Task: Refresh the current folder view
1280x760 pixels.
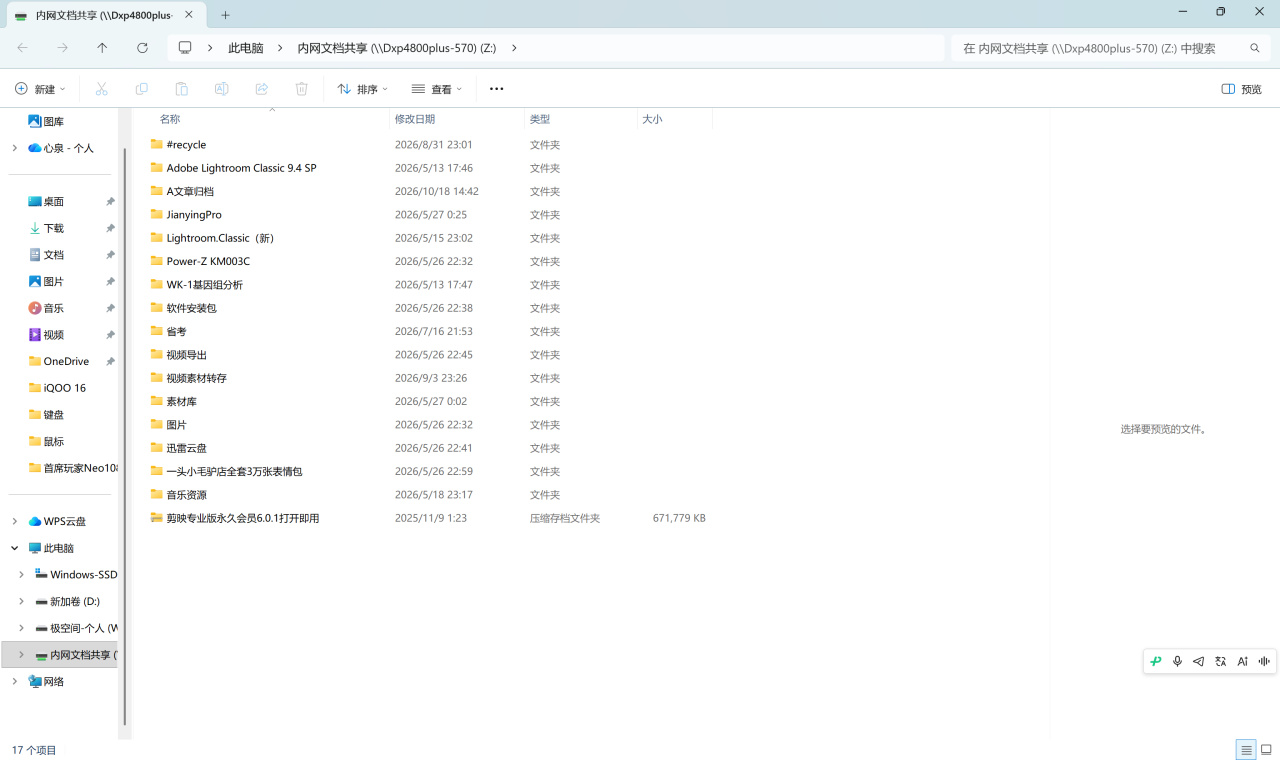Action: point(142,48)
